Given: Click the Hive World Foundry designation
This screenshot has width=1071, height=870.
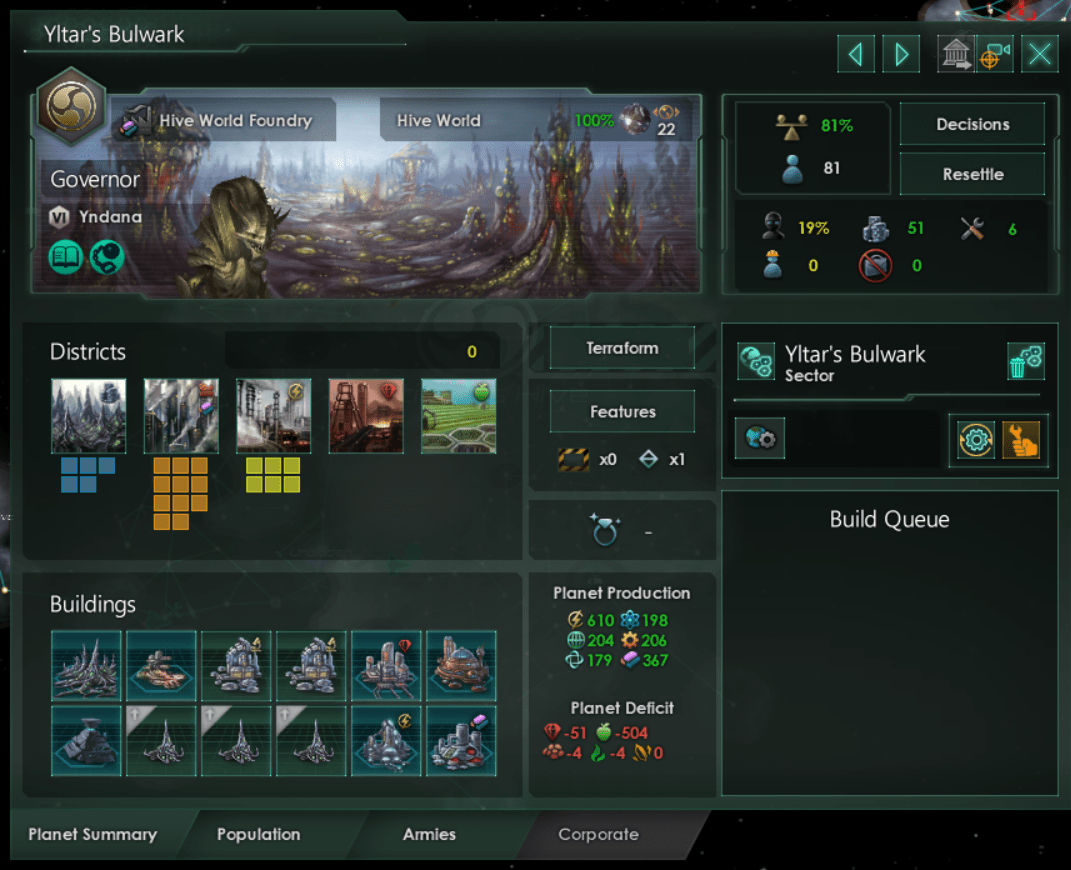Looking at the screenshot, I should tap(225, 121).
